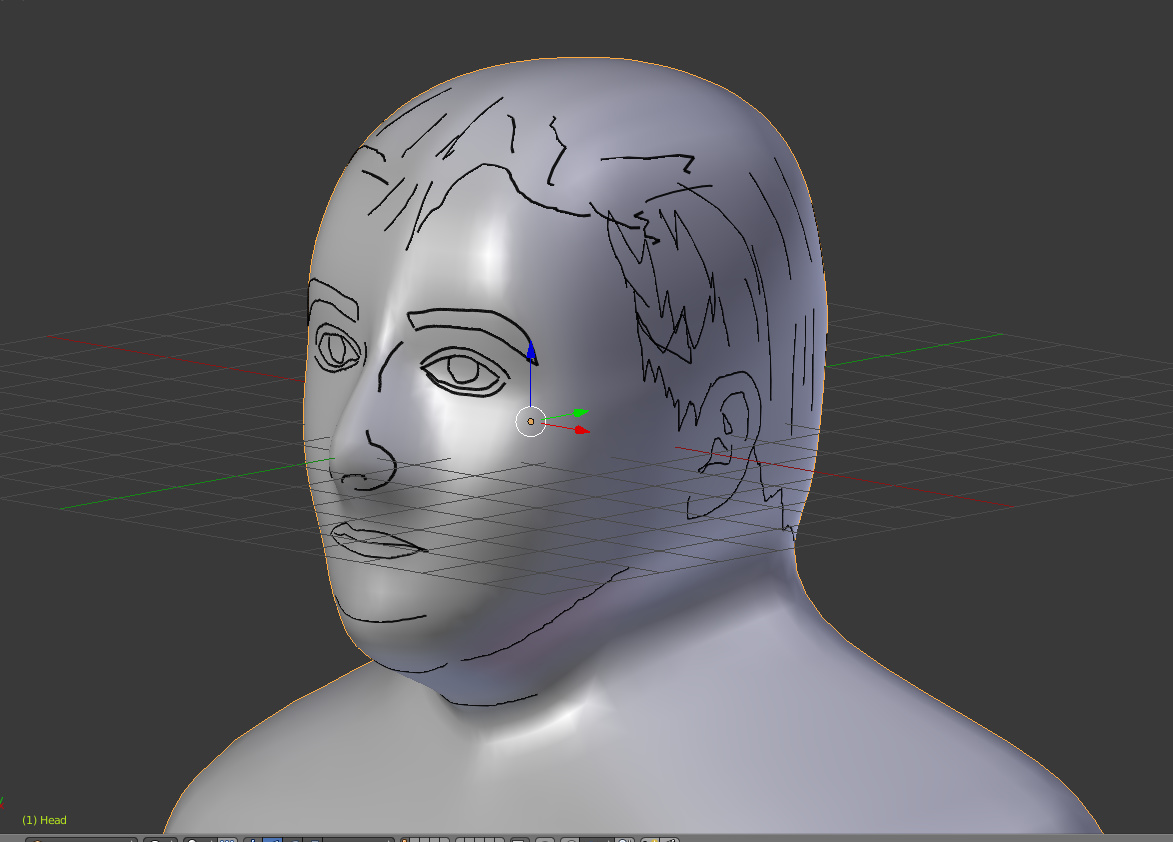Click the white manipulator center circle
This screenshot has width=1173, height=842.
530,422
